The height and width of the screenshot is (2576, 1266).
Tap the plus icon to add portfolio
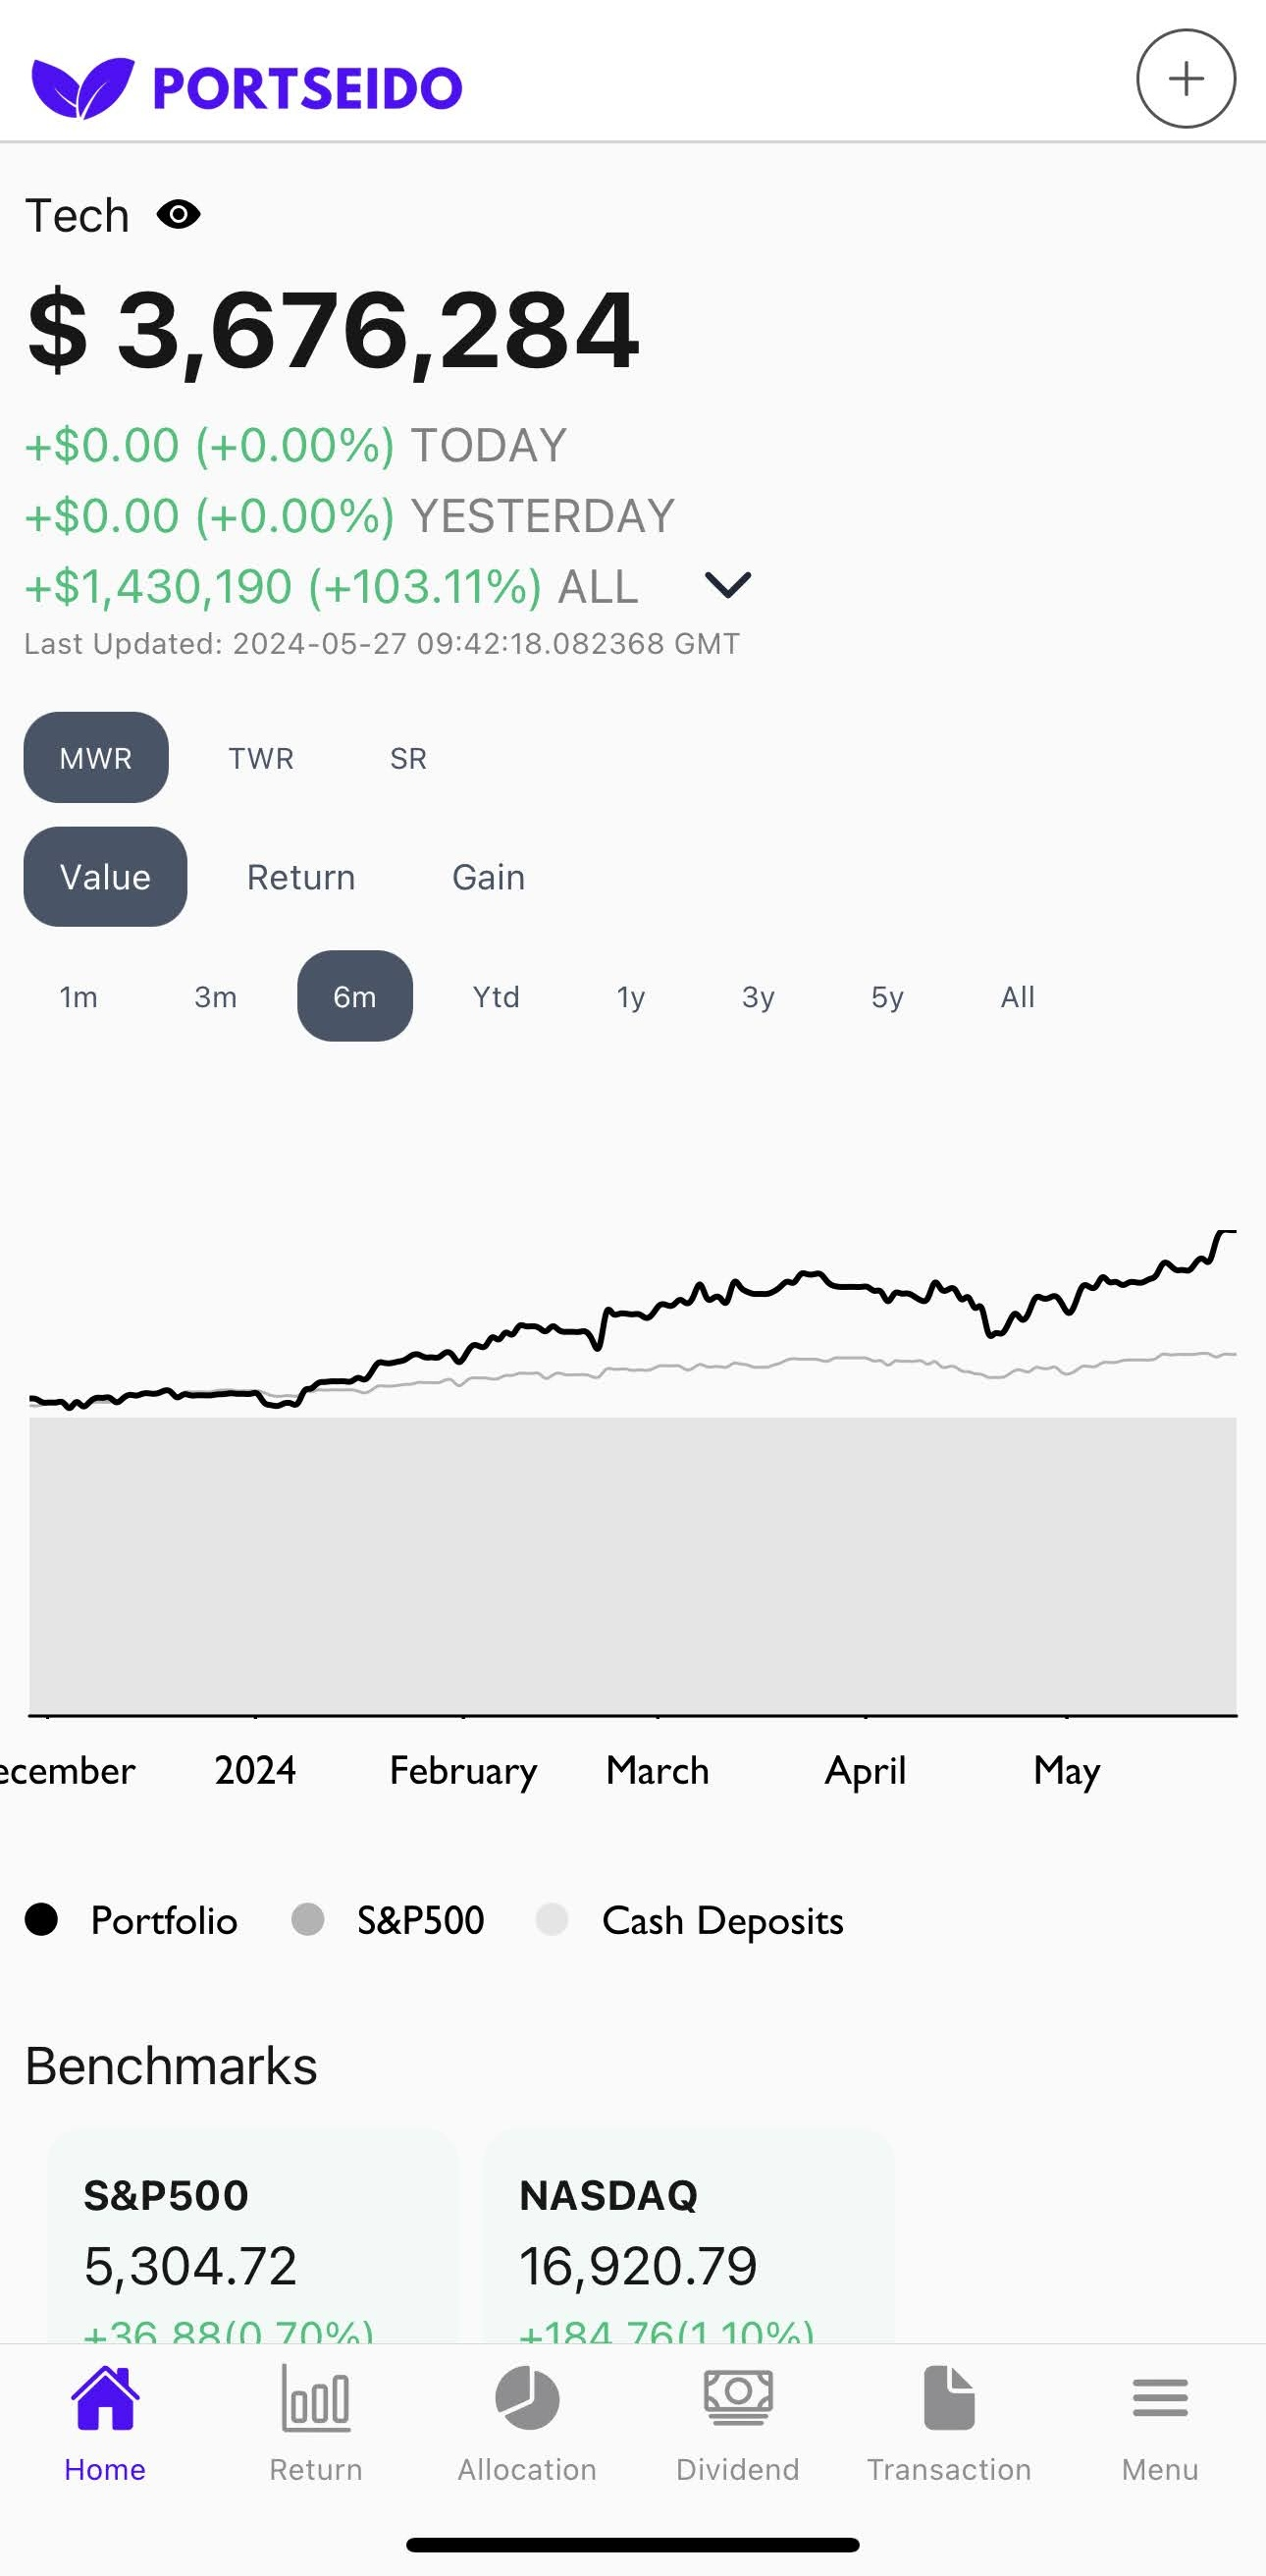[1185, 79]
